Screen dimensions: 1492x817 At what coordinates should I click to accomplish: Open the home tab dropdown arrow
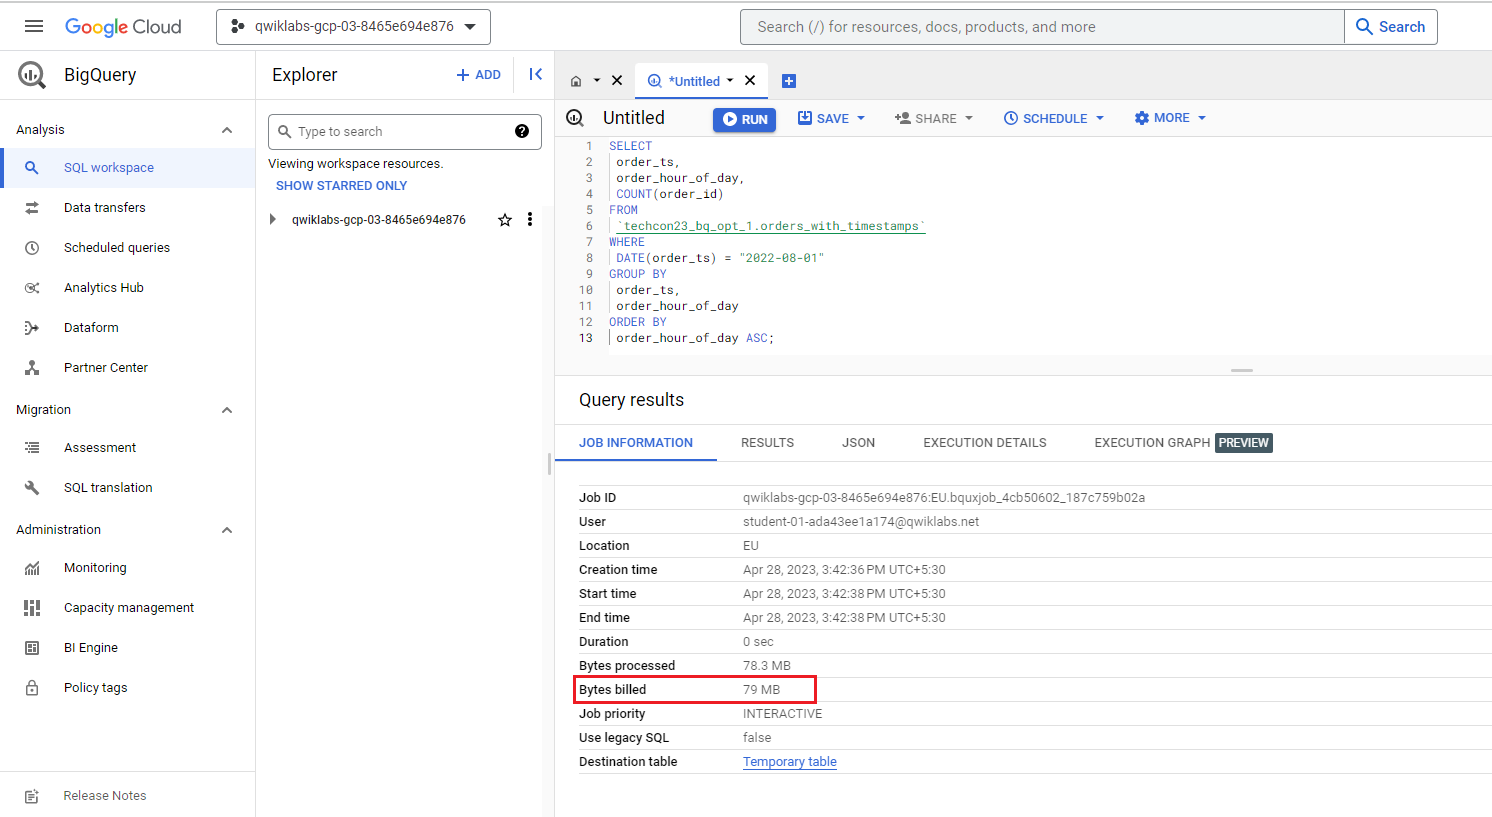pyautogui.click(x=597, y=81)
